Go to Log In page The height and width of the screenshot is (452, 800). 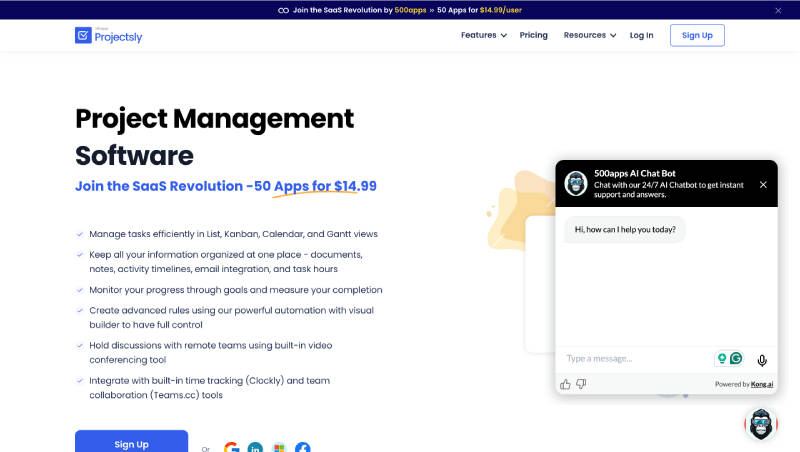point(641,35)
